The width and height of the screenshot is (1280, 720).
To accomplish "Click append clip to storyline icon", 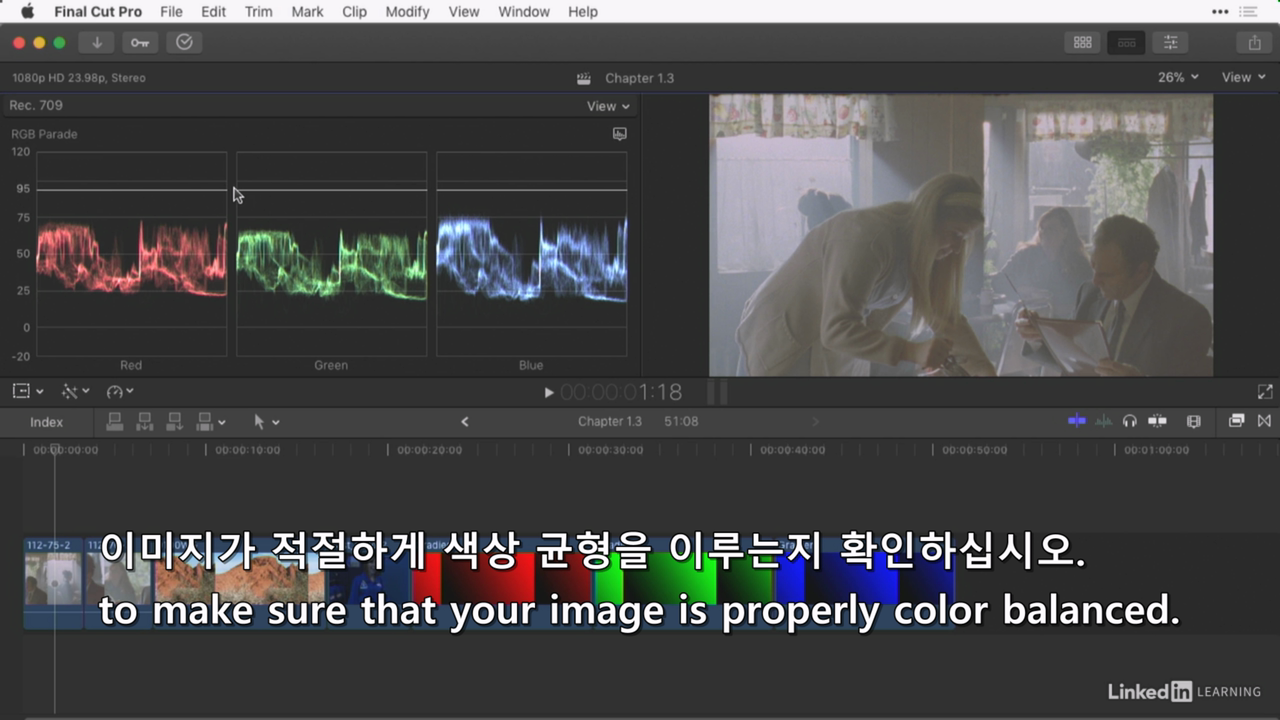I will 174,422.
